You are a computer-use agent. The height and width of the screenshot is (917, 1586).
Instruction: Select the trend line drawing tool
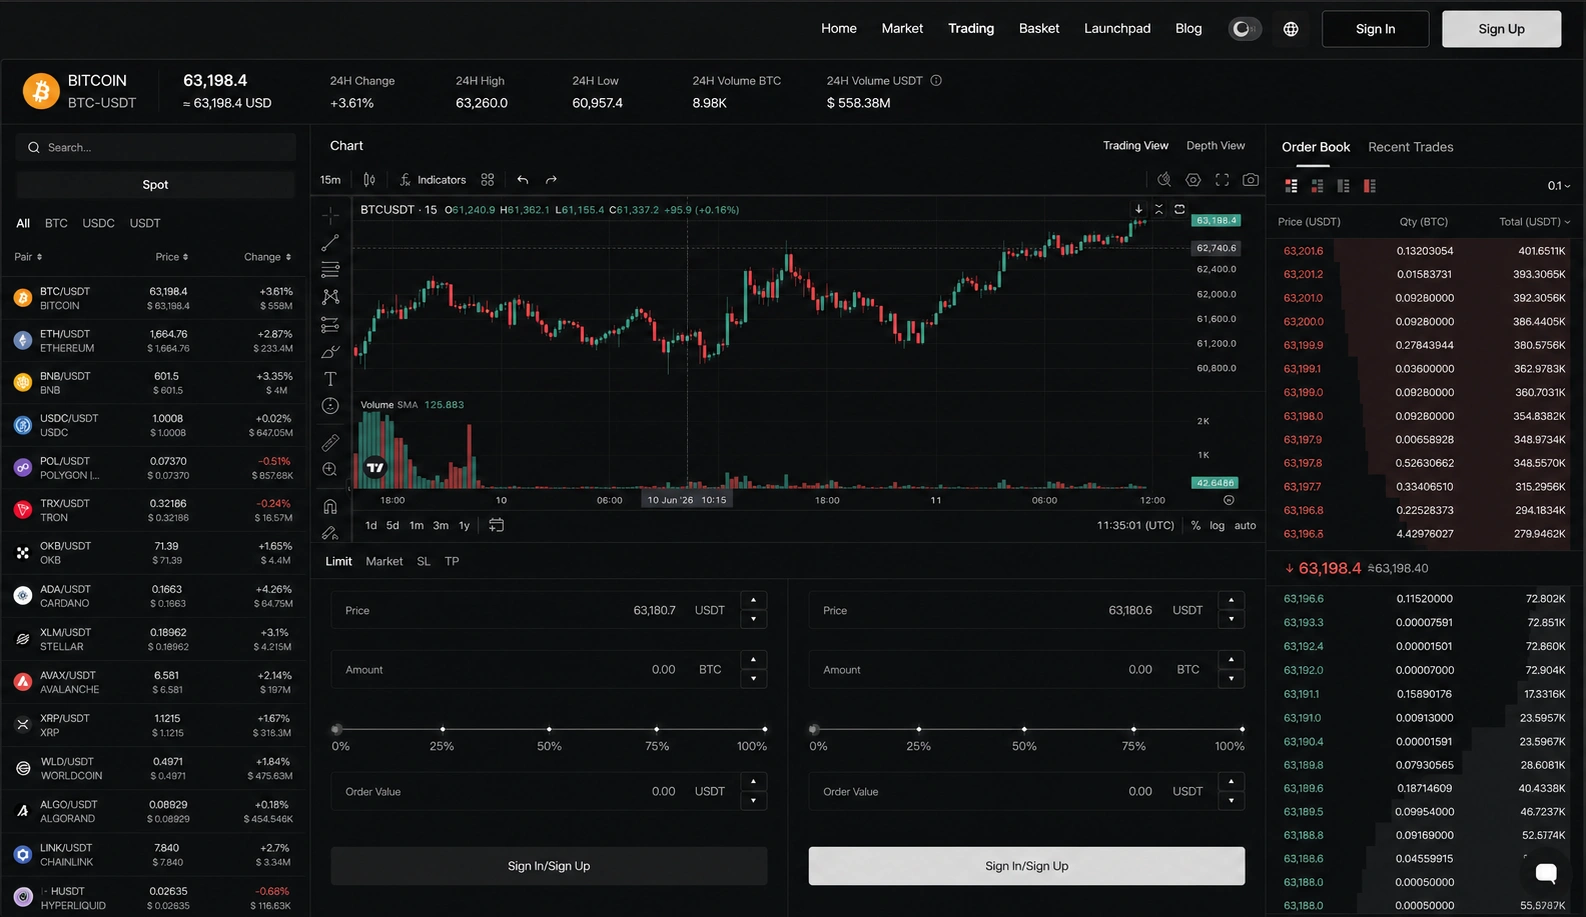tap(330, 243)
